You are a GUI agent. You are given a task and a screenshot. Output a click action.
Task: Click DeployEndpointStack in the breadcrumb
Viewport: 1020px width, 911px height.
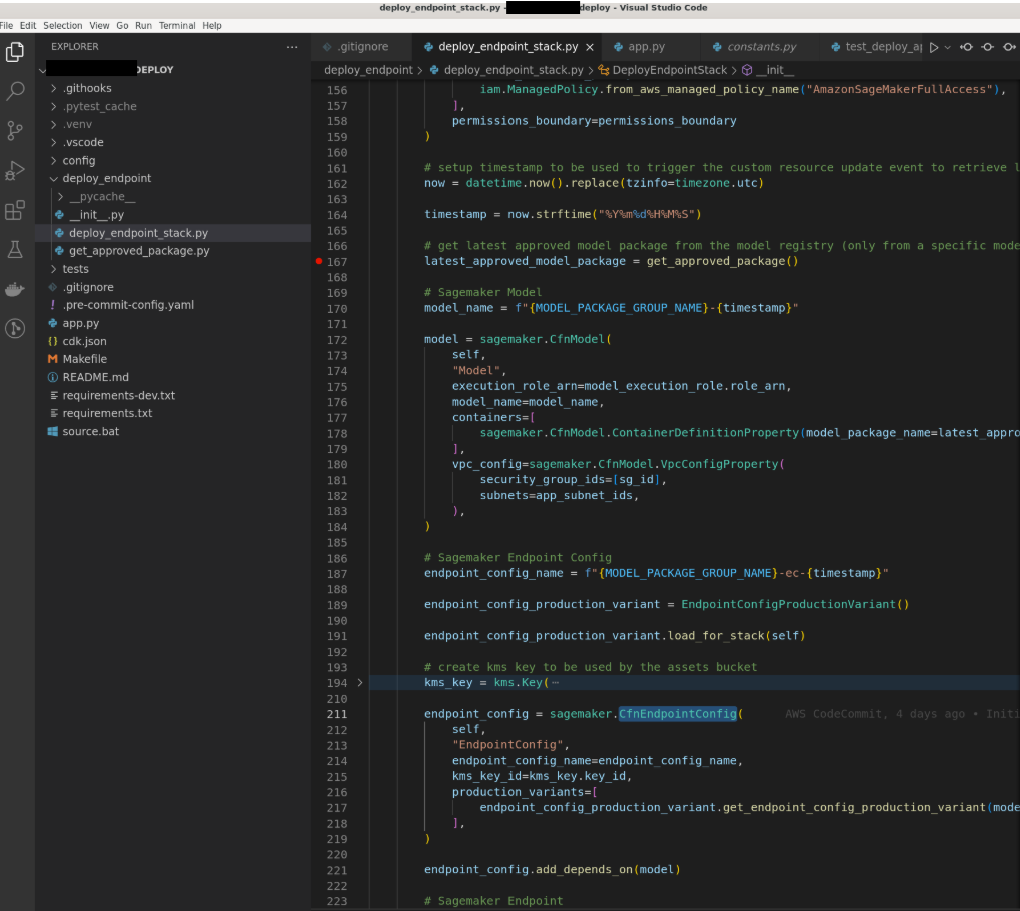(670, 70)
